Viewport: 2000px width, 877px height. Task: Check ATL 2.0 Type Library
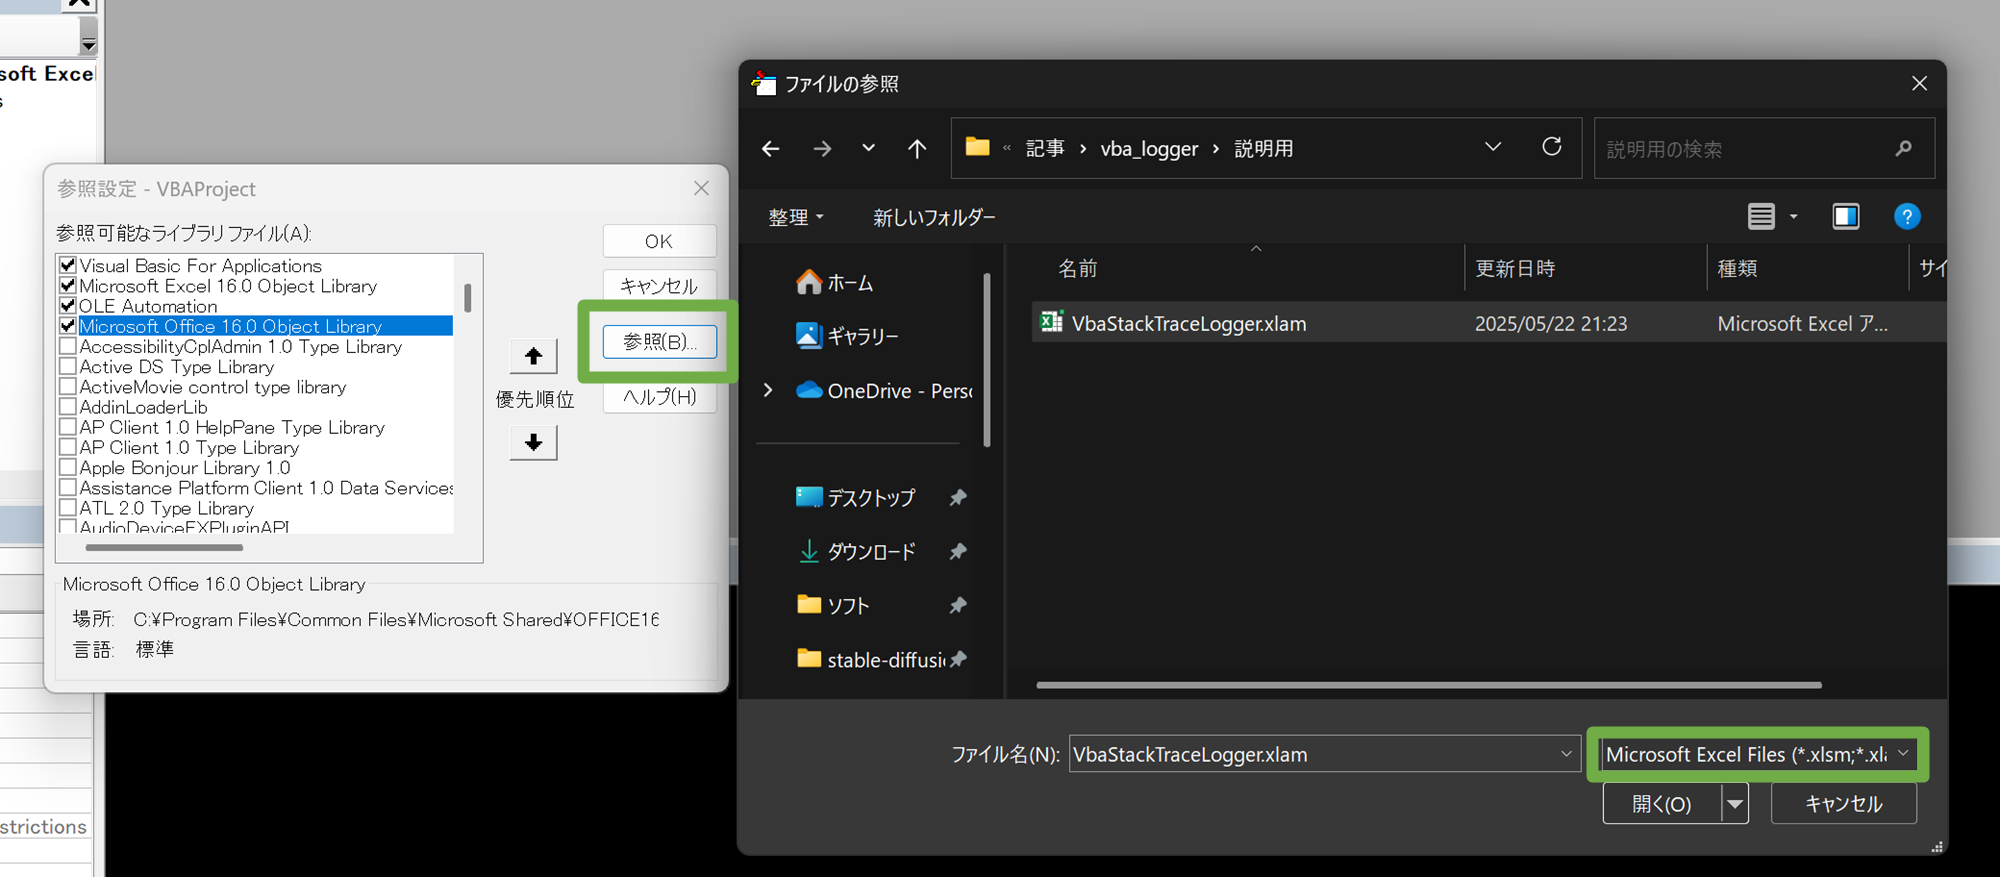[68, 508]
